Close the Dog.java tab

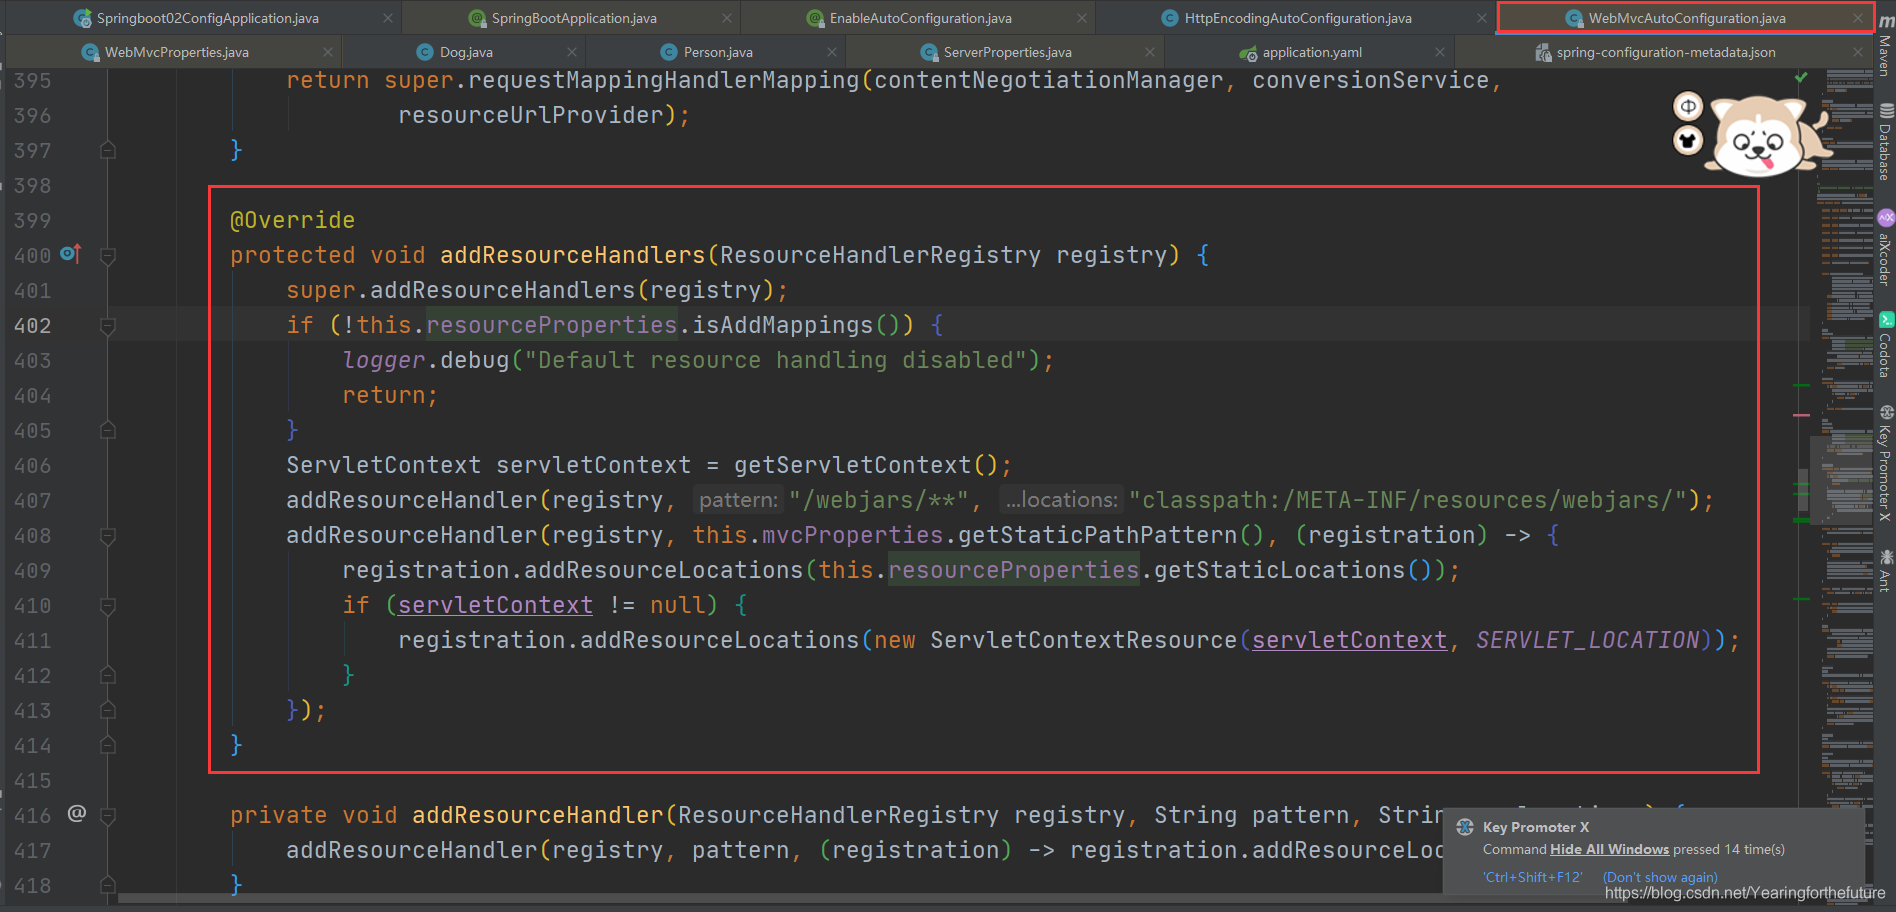click(x=572, y=52)
